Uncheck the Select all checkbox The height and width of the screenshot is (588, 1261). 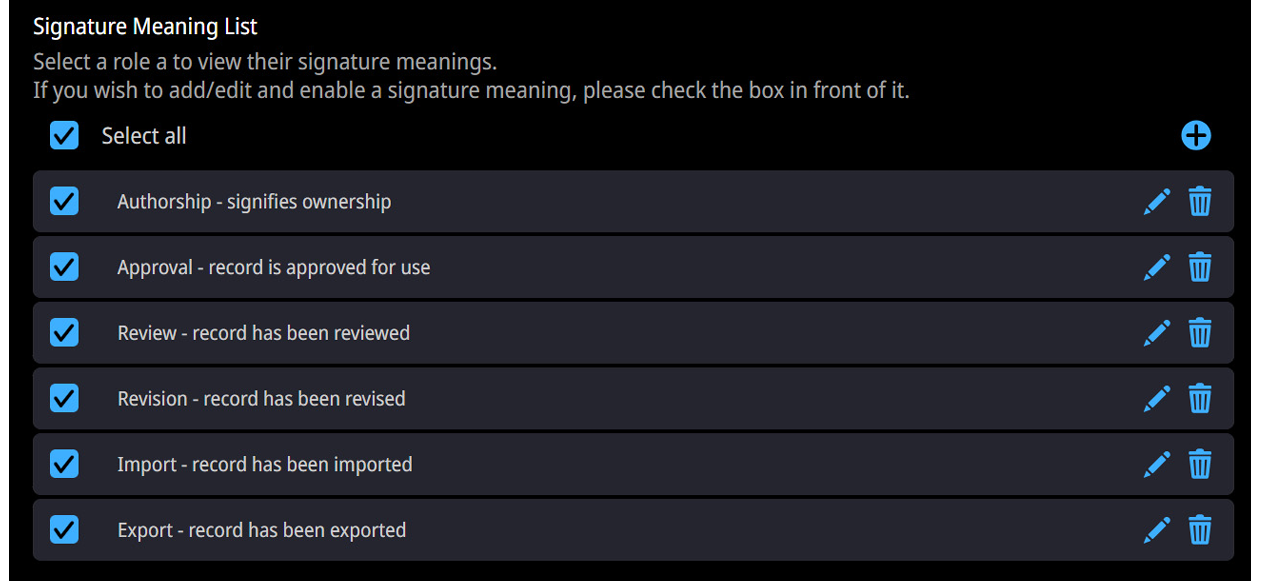tap(64, 136)
